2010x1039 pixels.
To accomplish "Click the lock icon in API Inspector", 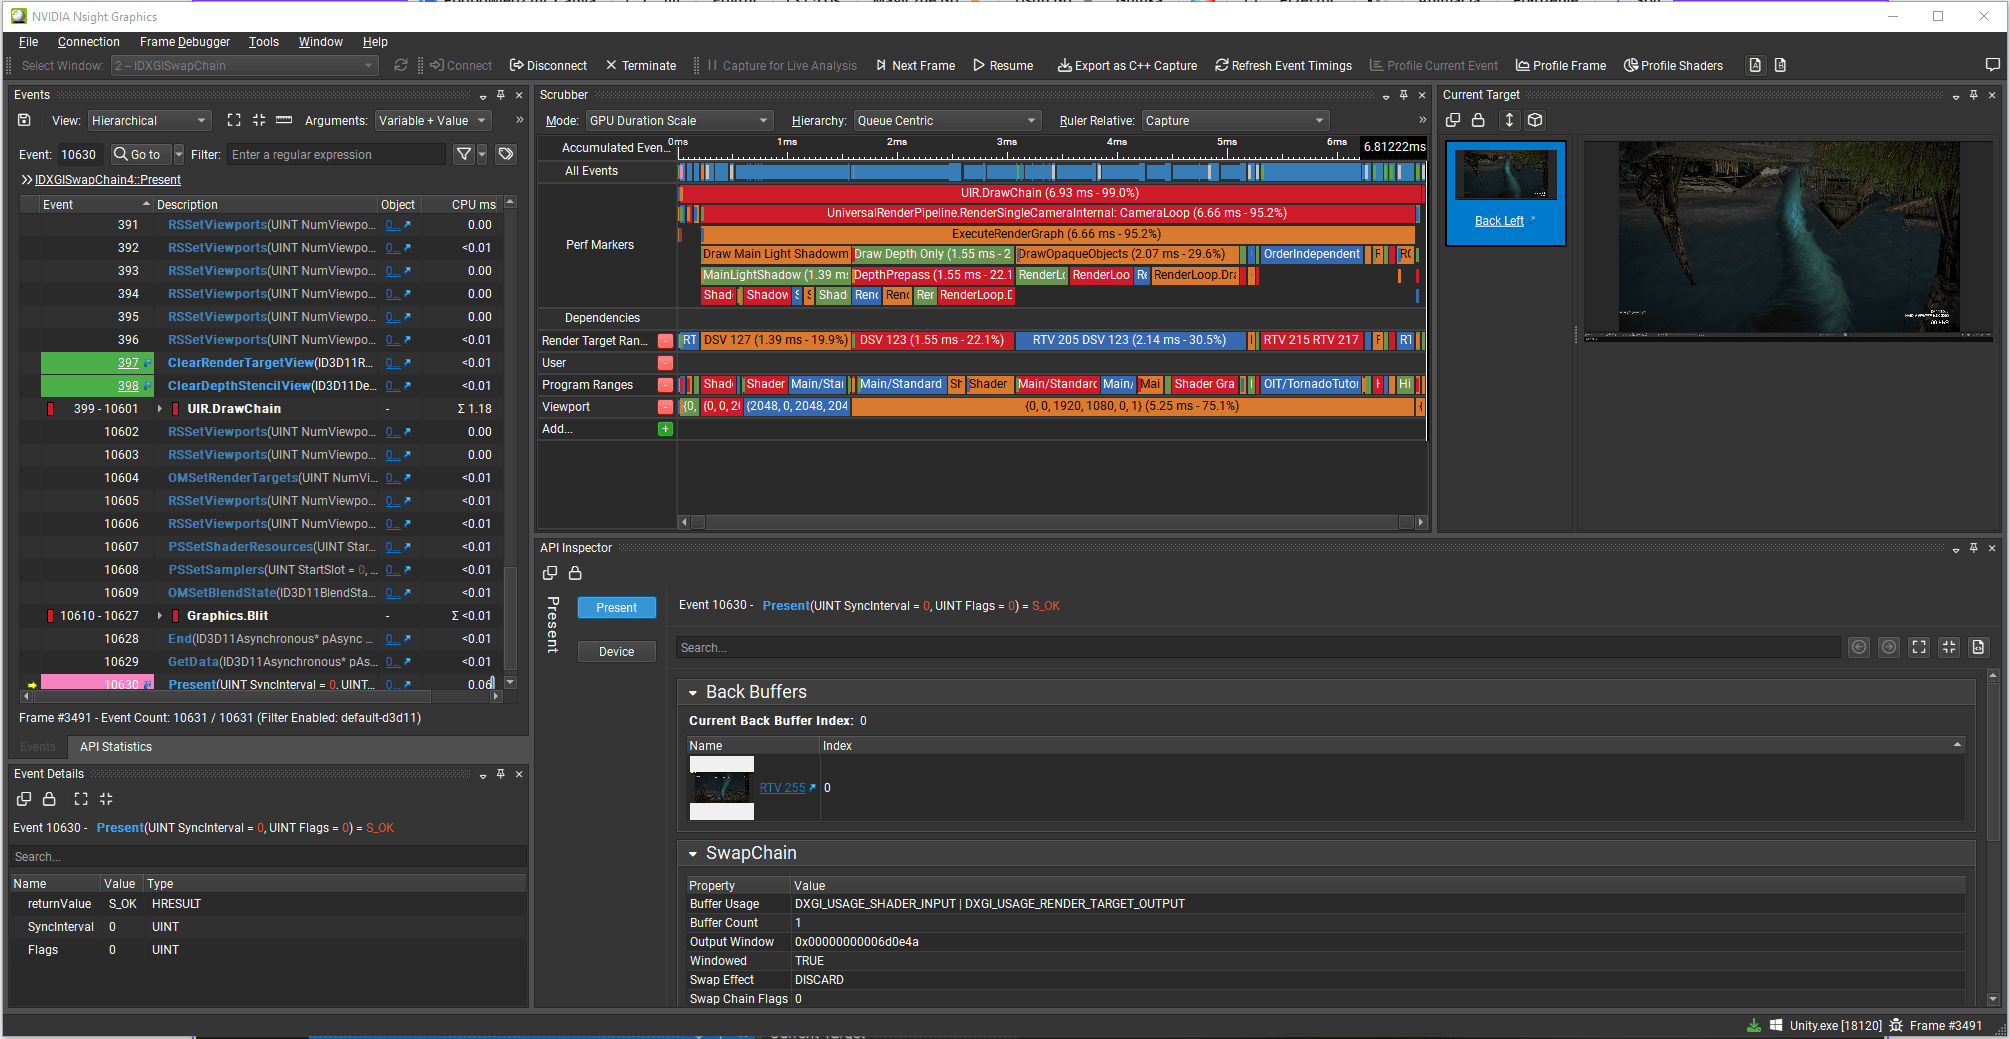I will pyautogui.click(x=575, y=573).
